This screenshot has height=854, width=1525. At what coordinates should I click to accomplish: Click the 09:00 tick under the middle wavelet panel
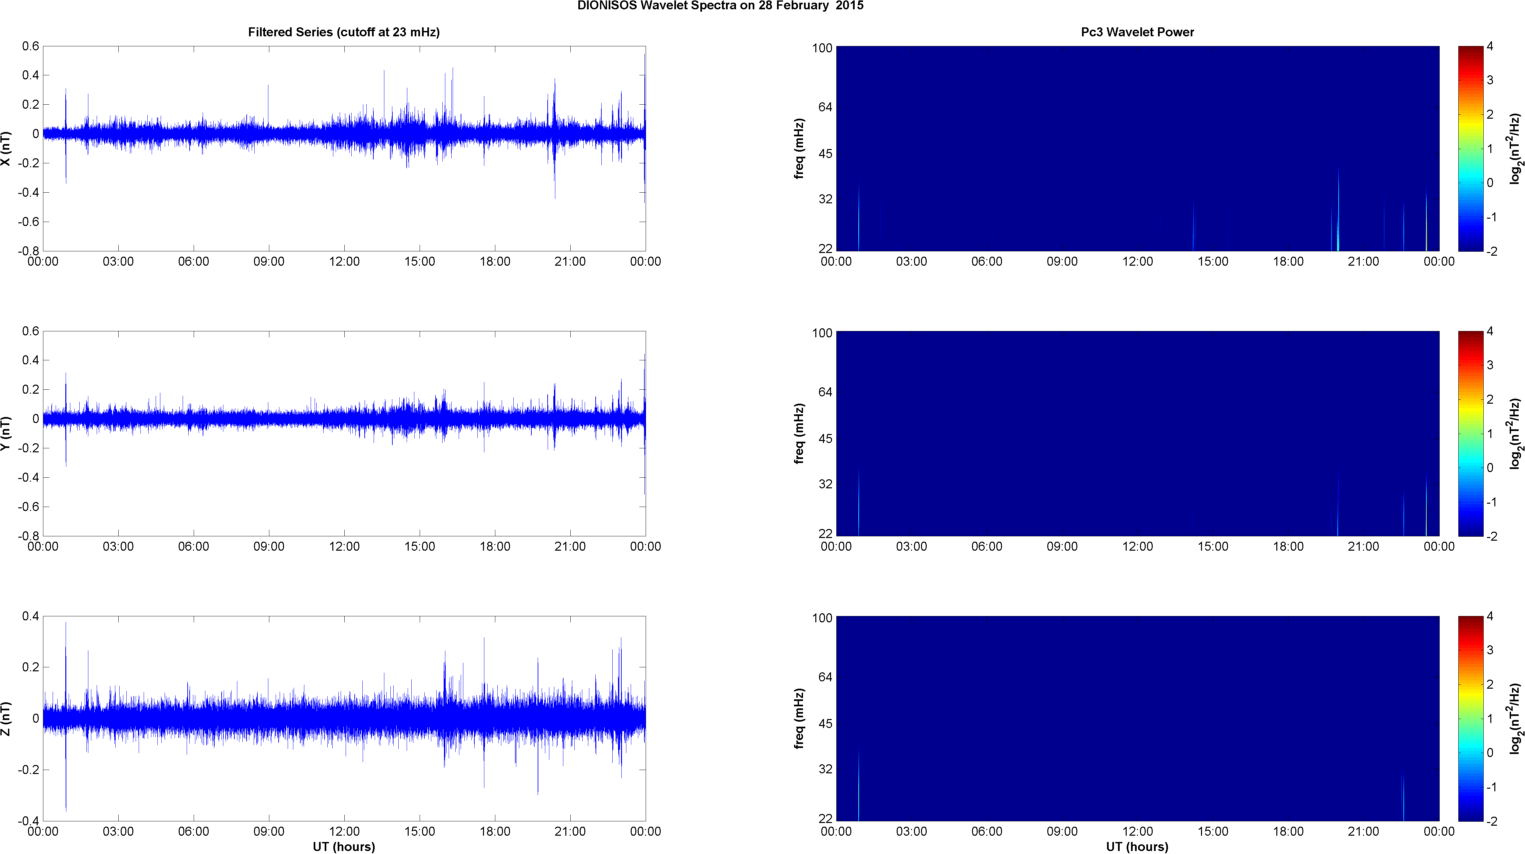pos(1062,547)
